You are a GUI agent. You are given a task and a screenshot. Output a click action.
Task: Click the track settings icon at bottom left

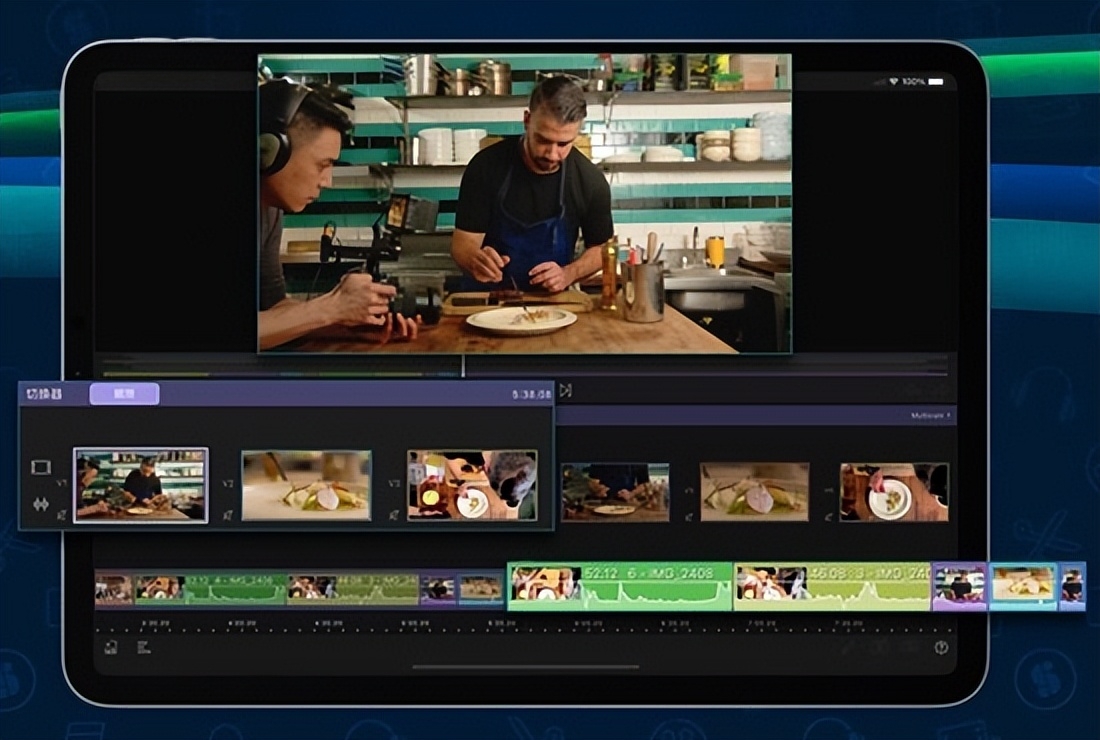pos(144,647)
